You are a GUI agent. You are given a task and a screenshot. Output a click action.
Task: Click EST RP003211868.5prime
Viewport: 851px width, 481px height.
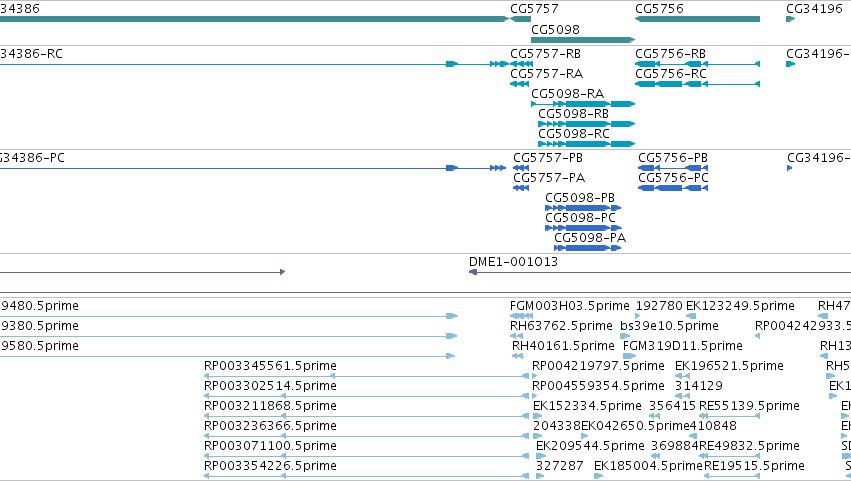click(x=270, y=406)
